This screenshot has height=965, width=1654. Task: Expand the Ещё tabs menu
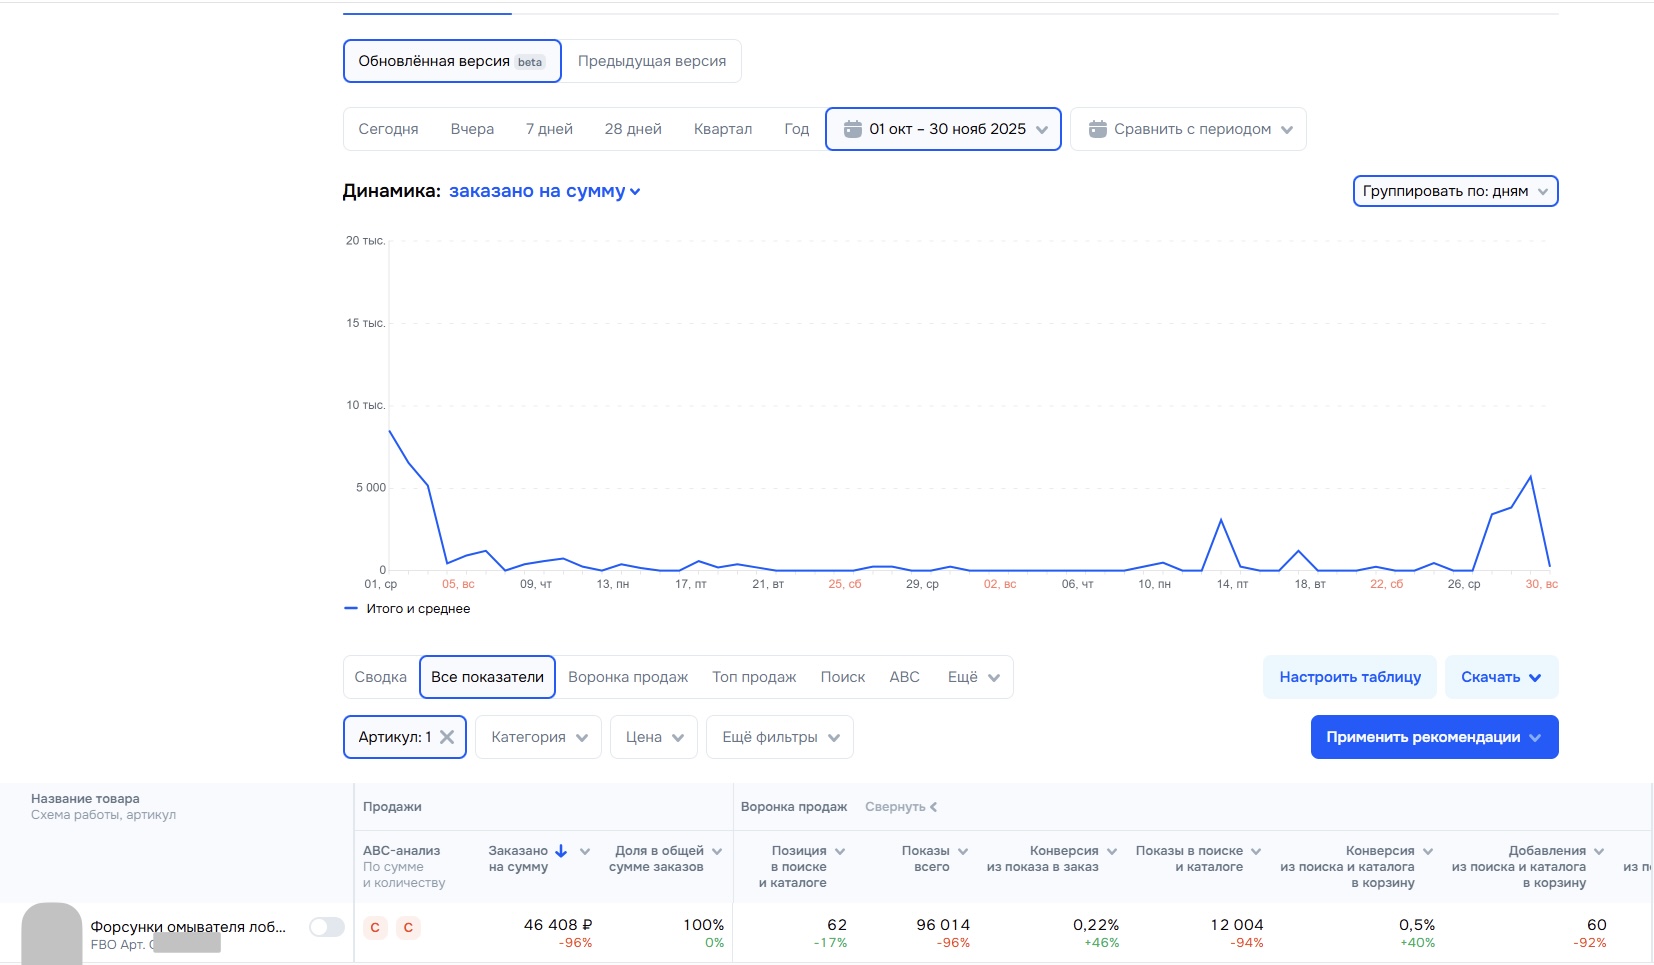pyautogui.click(x=974, y=677)
